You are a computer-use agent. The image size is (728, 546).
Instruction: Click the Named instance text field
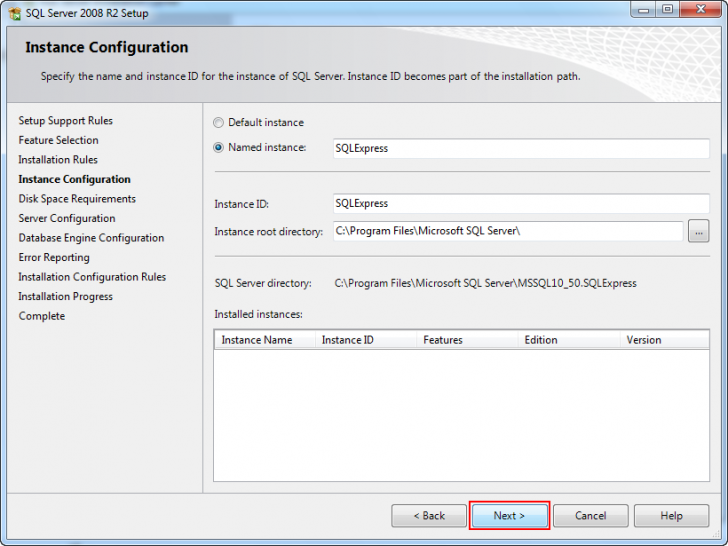click(521, 149)
